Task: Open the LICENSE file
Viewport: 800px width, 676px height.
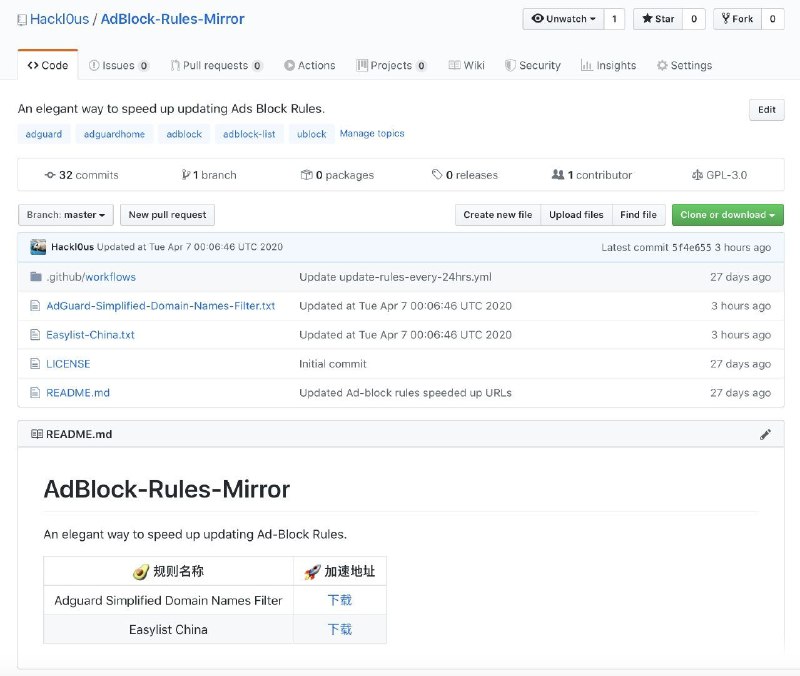Action: [68, 364]
